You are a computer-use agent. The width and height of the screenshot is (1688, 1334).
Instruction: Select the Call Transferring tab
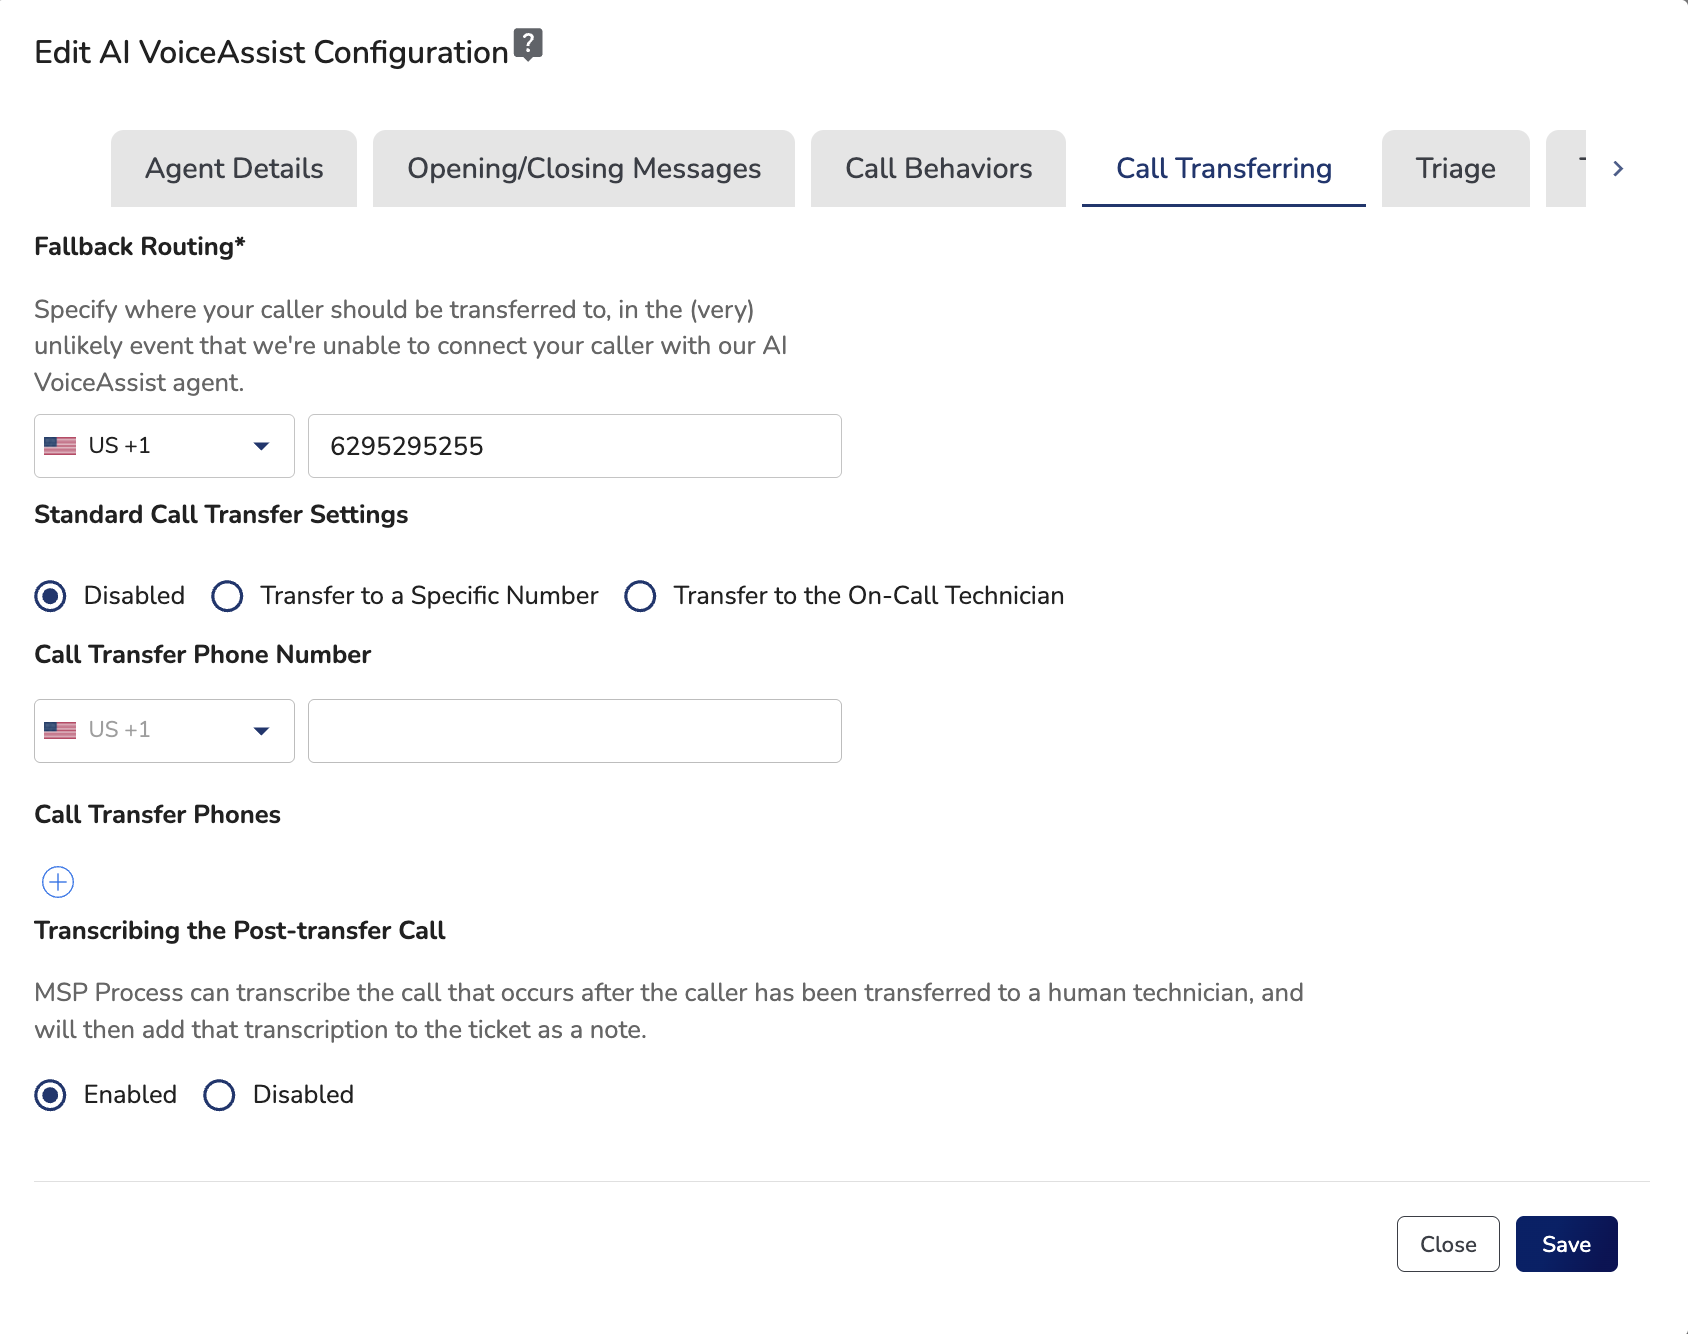tap(1223, 168)
